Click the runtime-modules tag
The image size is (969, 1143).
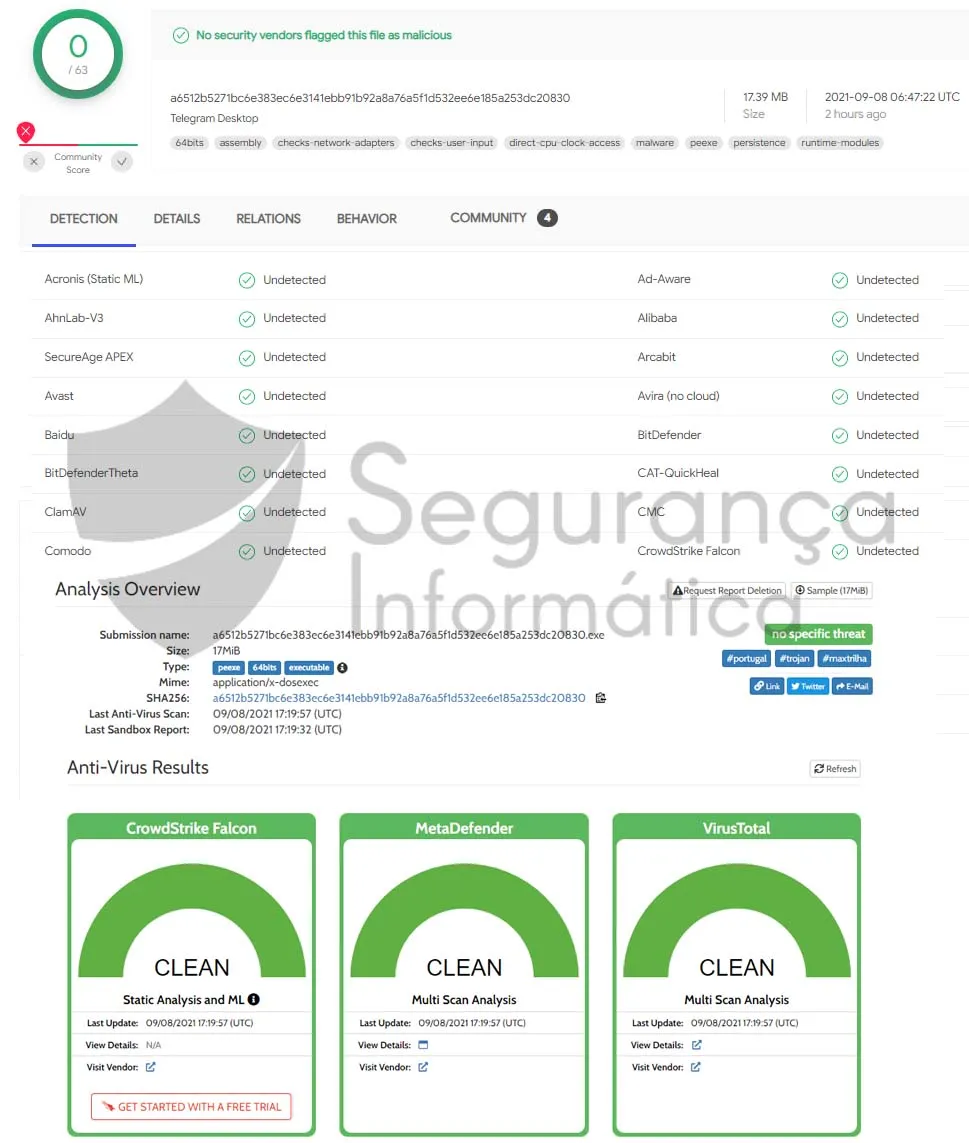(x=840, y=143)
